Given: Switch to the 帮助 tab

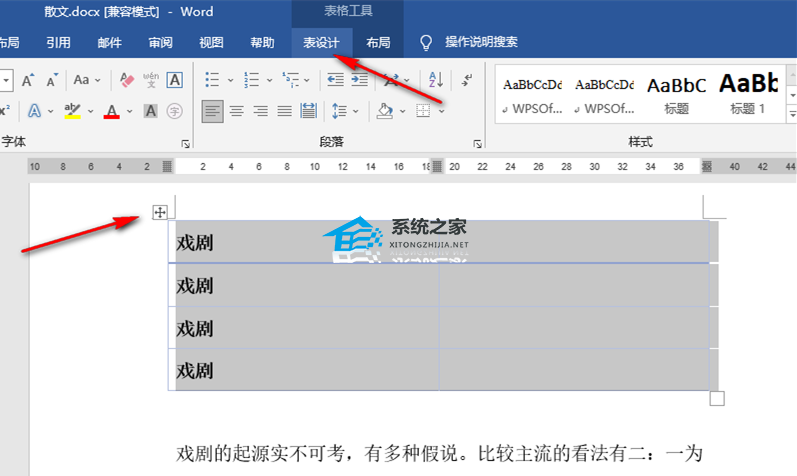Looking at the screenshot, I should 262,42.
